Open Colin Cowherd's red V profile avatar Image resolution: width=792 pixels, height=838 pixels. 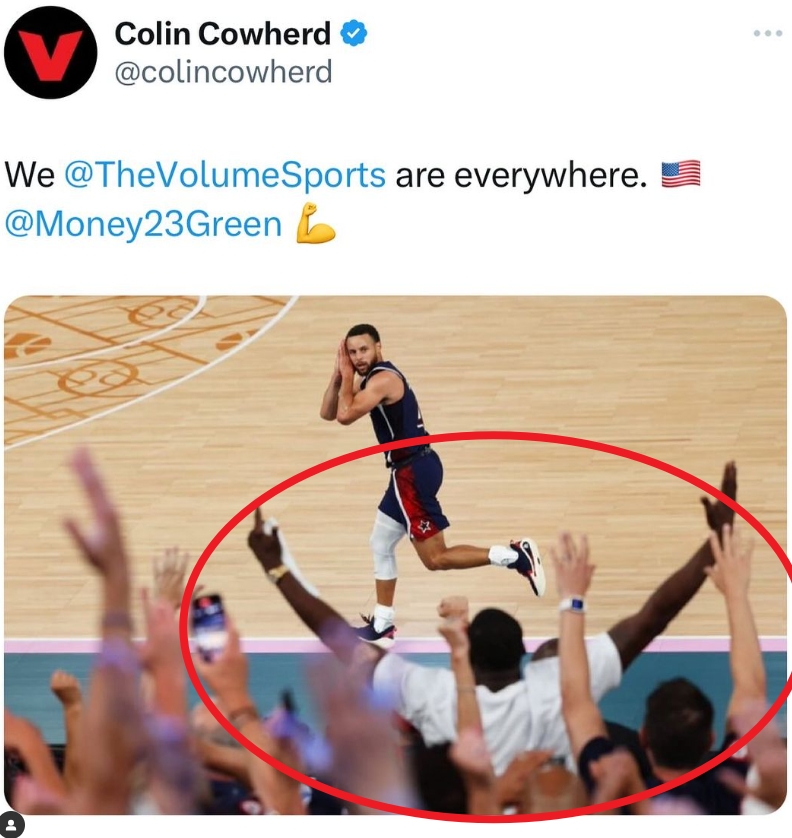[51, 52]
